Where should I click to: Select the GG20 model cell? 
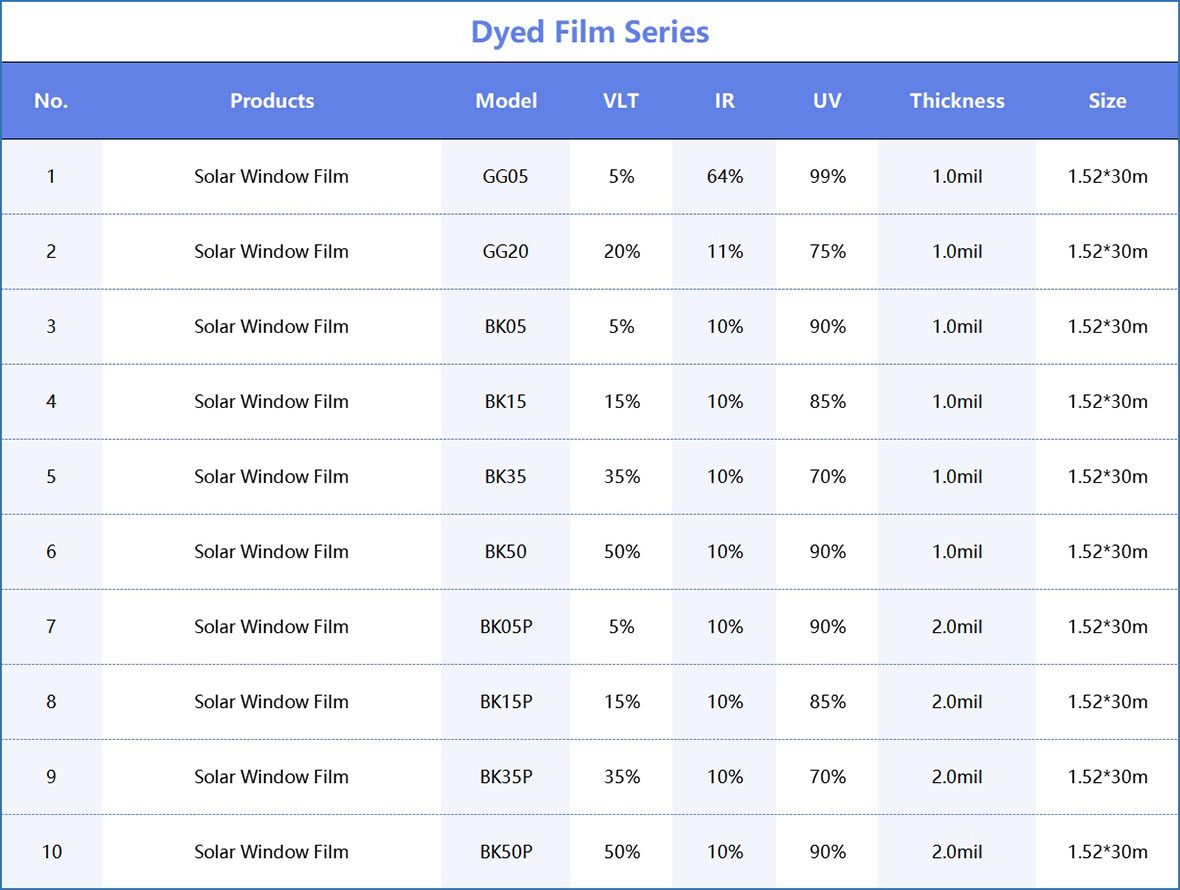pos(506,252)
